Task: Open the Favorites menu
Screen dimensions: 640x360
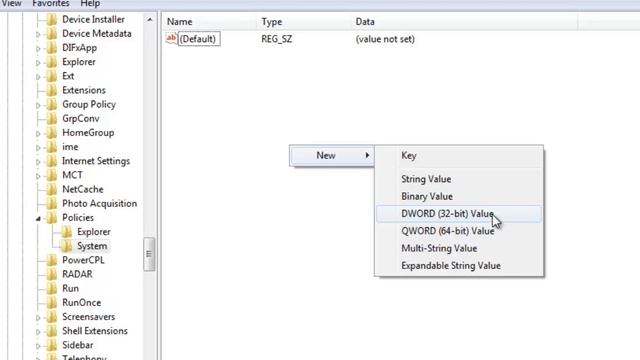Action: [x=51, y=4]
